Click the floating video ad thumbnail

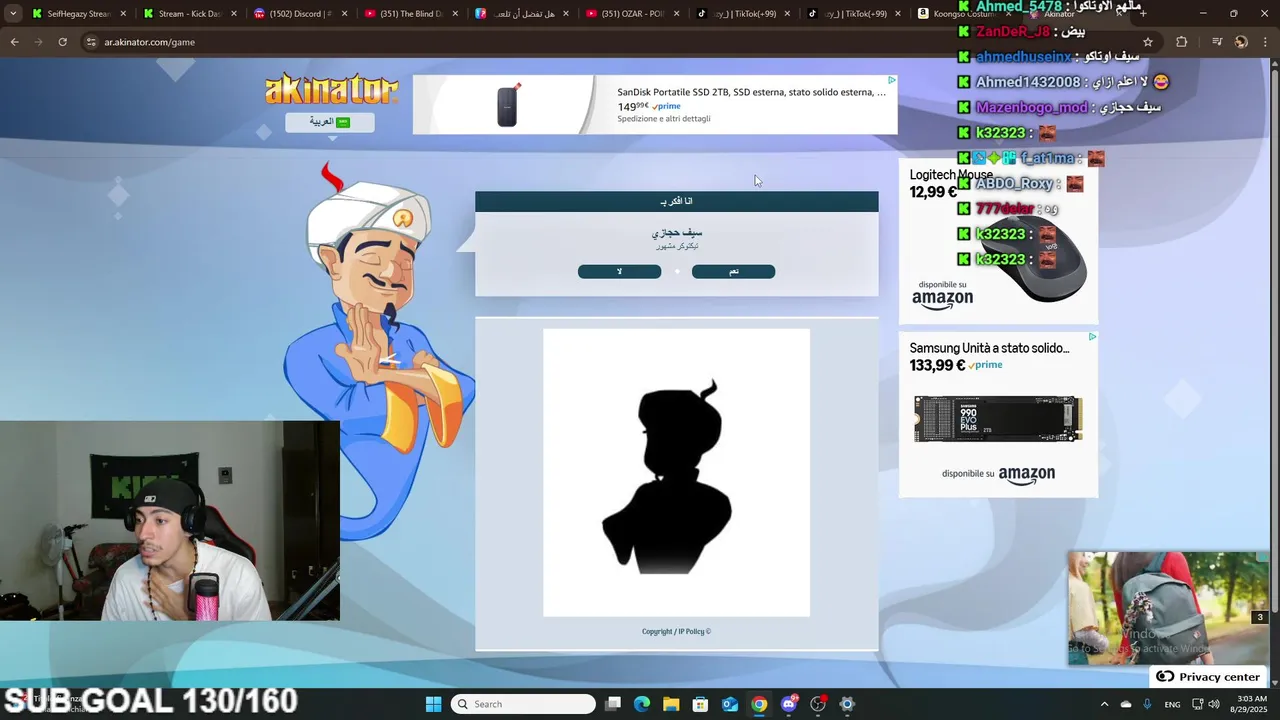click(x=1168, y=608)
